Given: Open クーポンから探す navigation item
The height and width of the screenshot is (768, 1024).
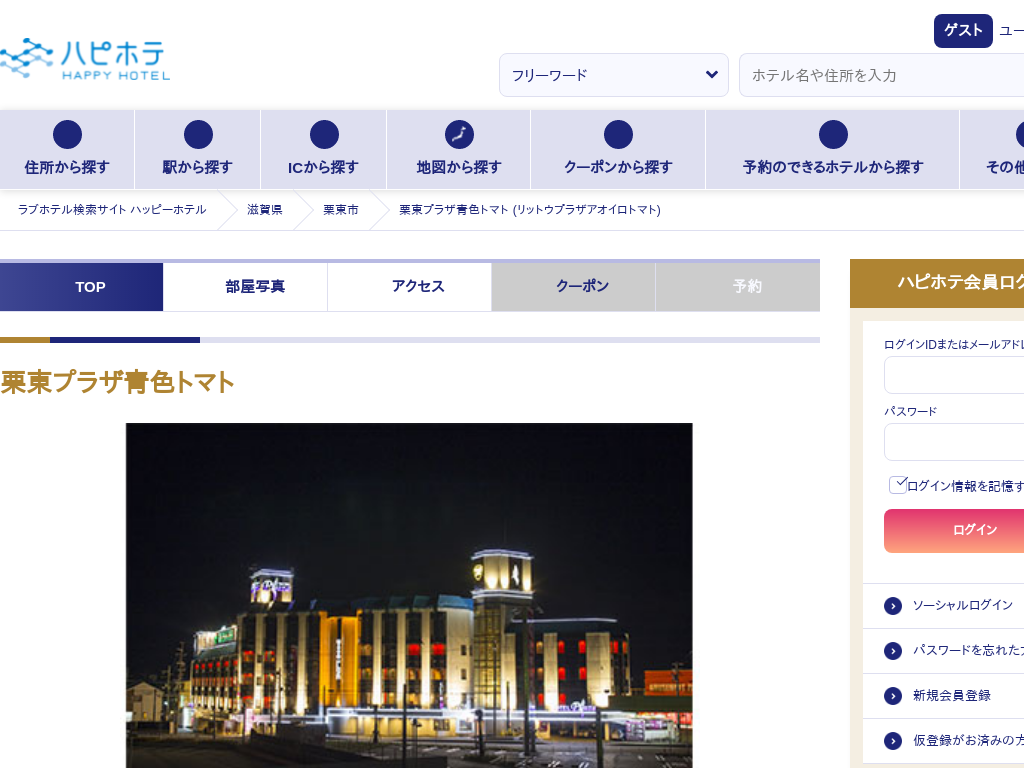Looking at the screenshot, I should tap(618, 150).
